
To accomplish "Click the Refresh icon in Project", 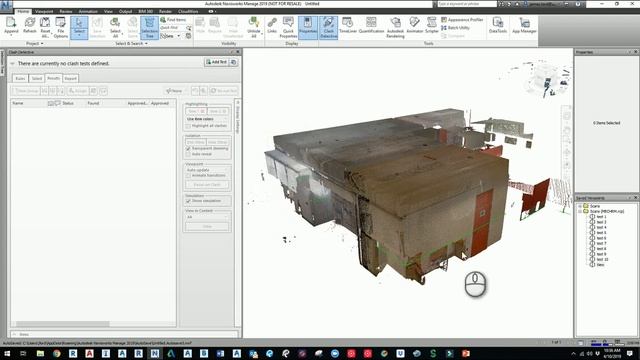I will (x=30, y=25).
